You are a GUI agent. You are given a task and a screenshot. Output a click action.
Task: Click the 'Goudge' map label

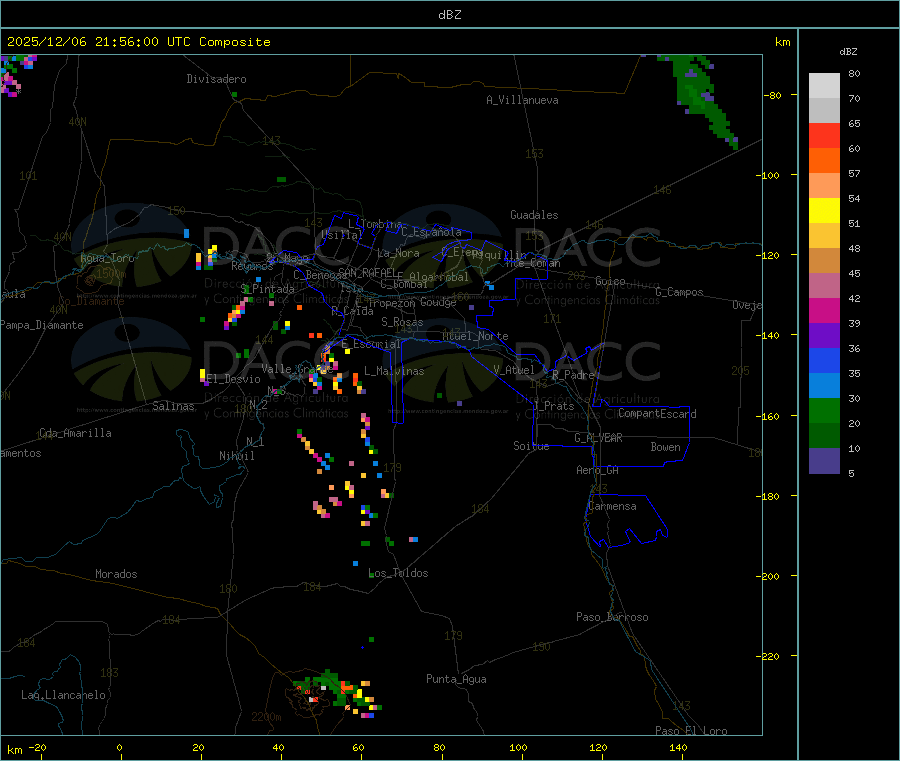click(x=438, y=302)
